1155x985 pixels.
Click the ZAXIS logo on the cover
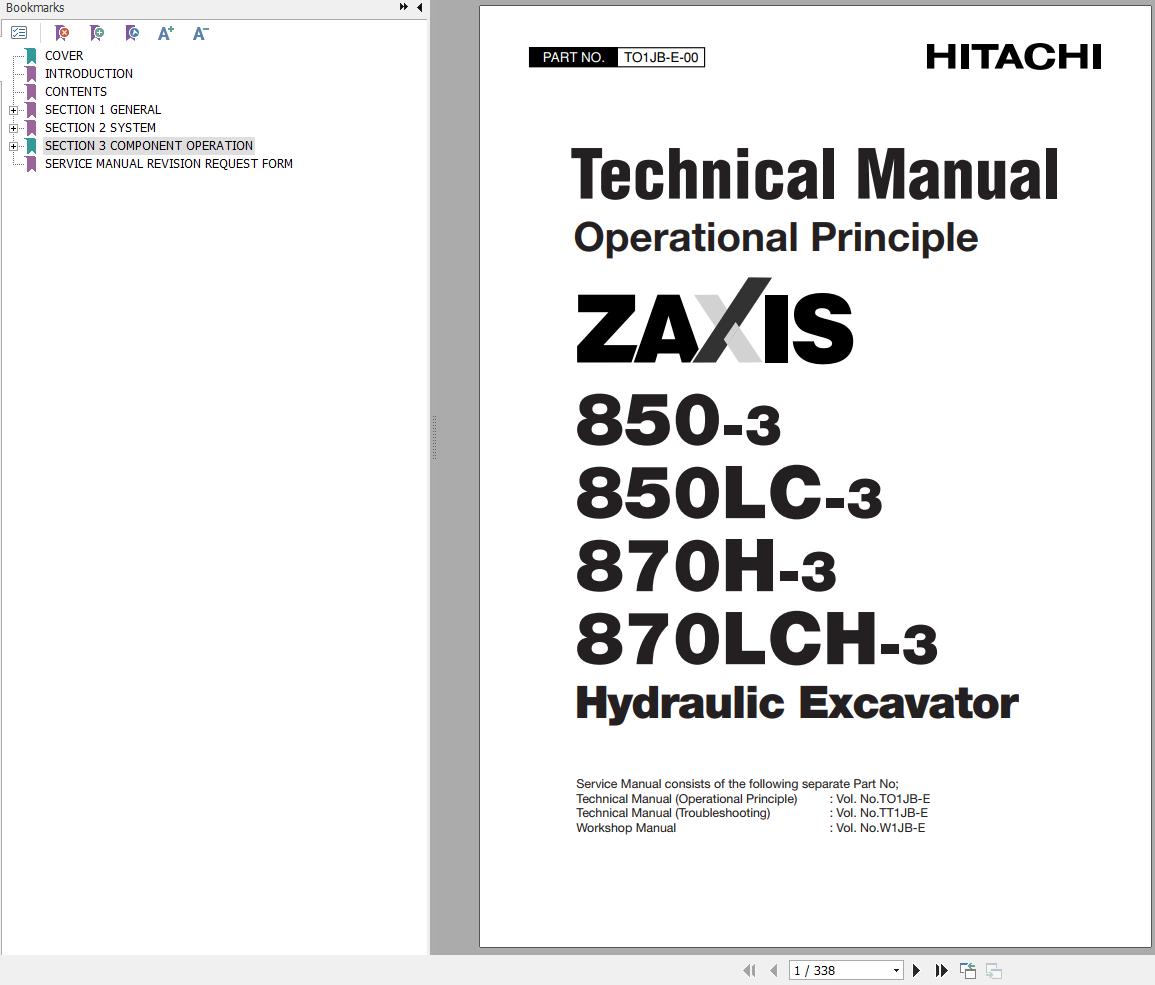tap(714, 321)
